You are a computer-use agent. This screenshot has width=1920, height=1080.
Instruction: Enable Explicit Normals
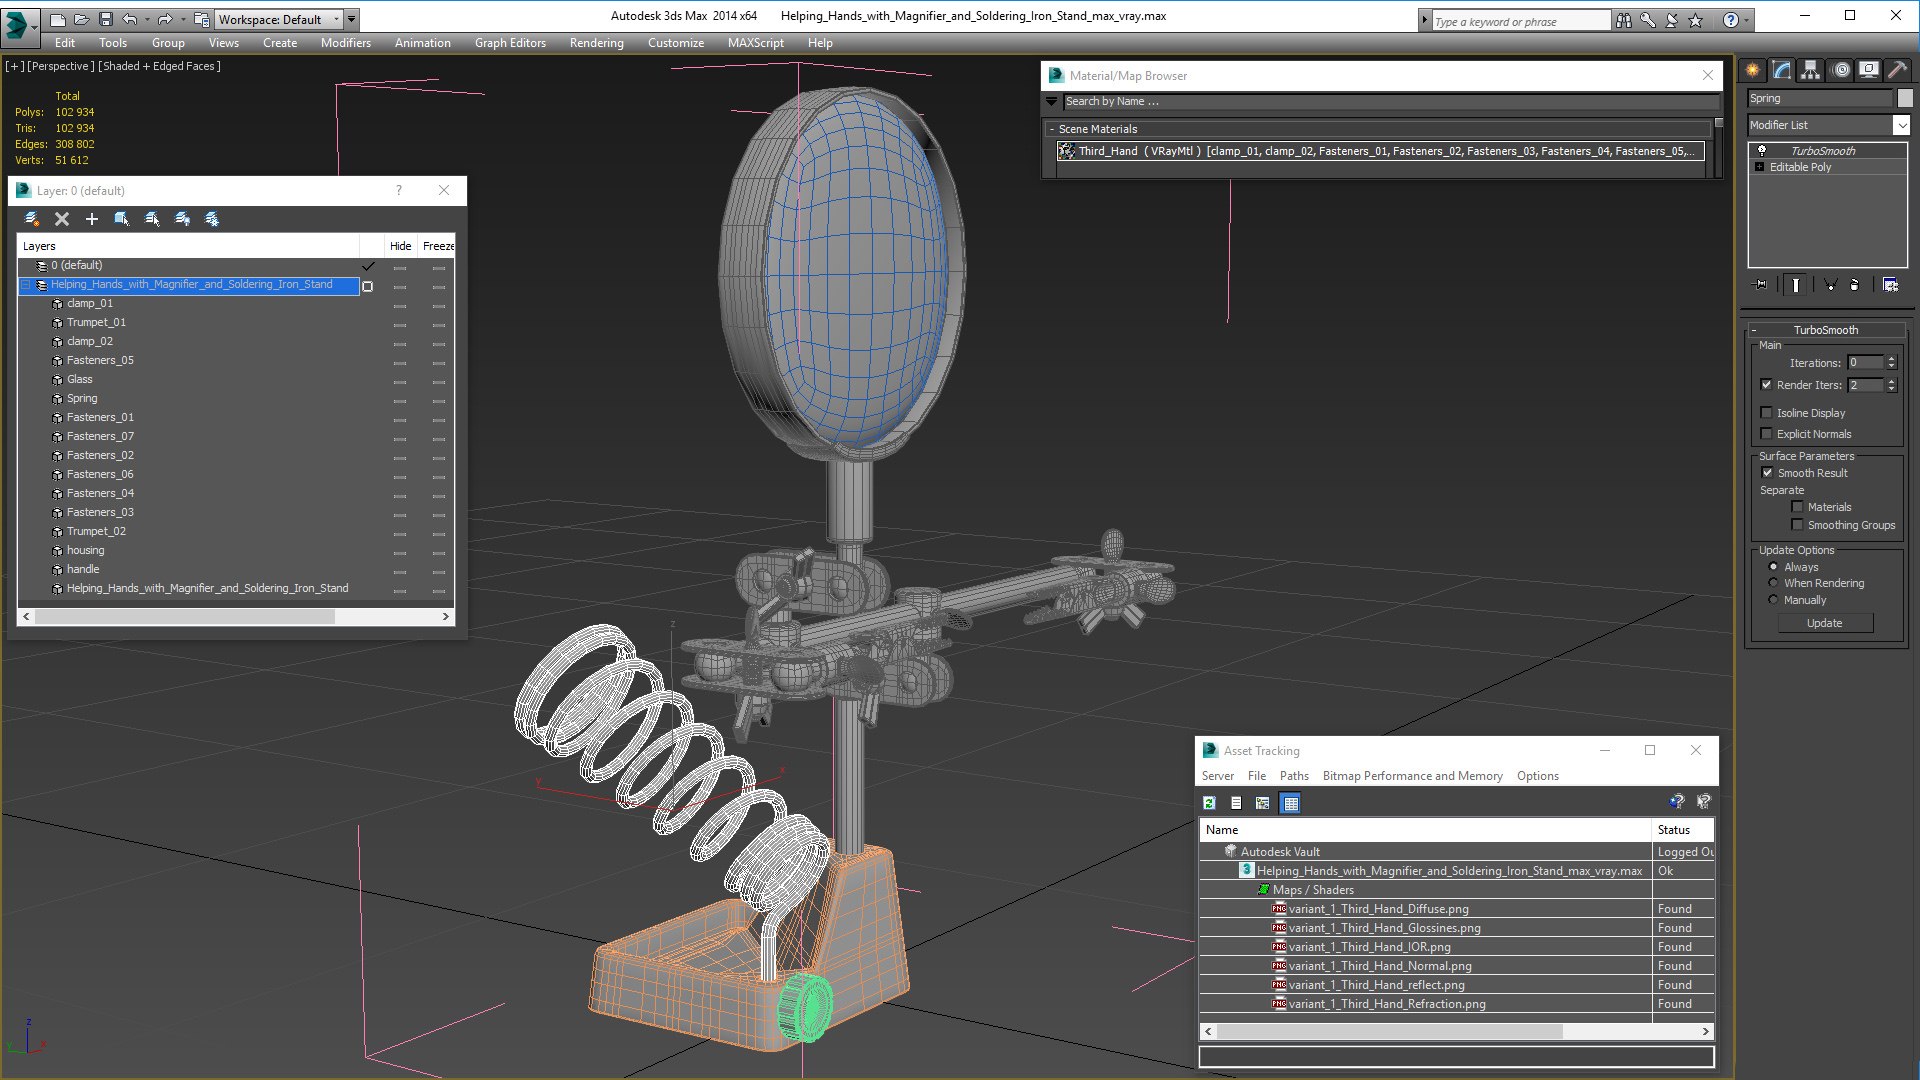[x=1766, y=434]
